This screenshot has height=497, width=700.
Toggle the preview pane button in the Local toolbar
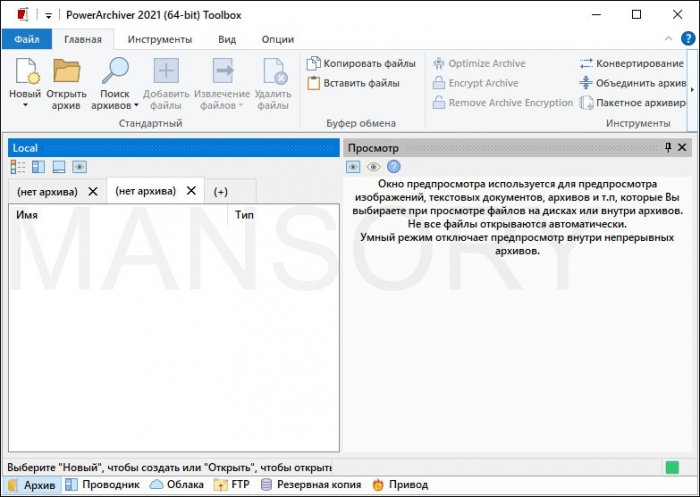point(79,167)
